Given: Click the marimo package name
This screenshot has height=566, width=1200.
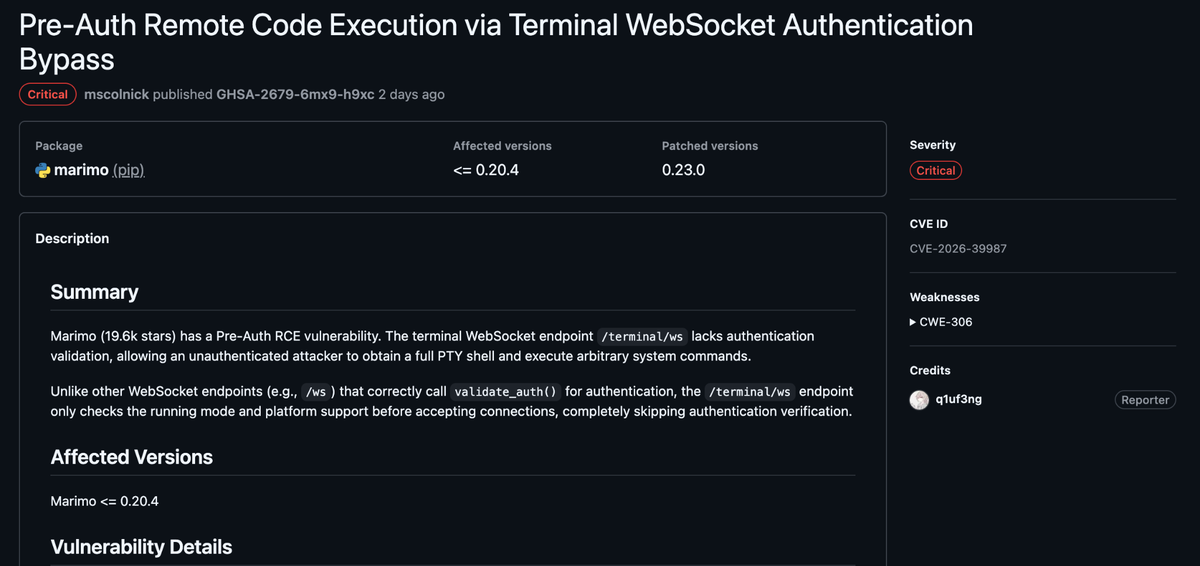Looking at the screenshot, I should (x=81, y=170).
